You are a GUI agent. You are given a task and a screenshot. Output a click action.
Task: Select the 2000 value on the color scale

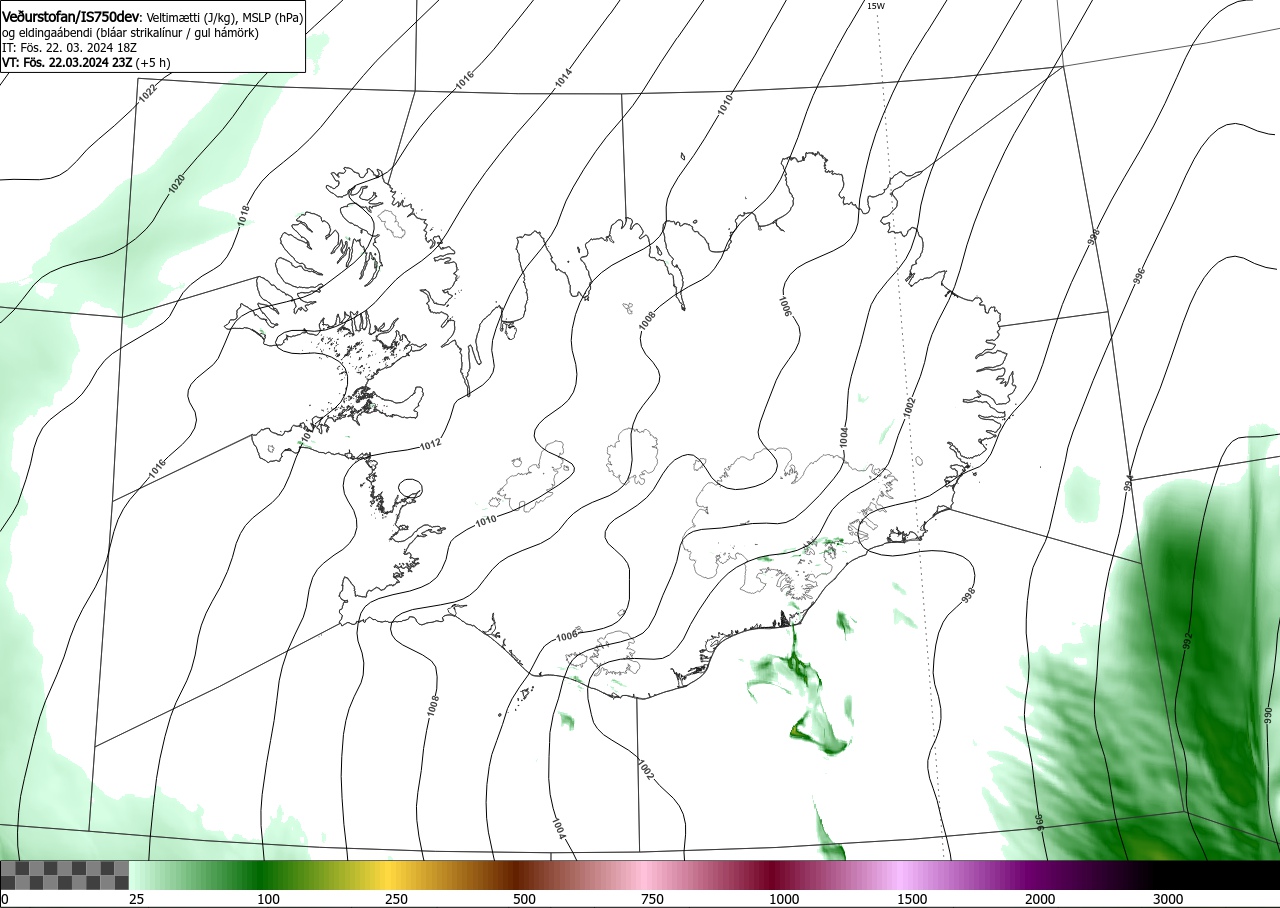(x=1040, y=899)
